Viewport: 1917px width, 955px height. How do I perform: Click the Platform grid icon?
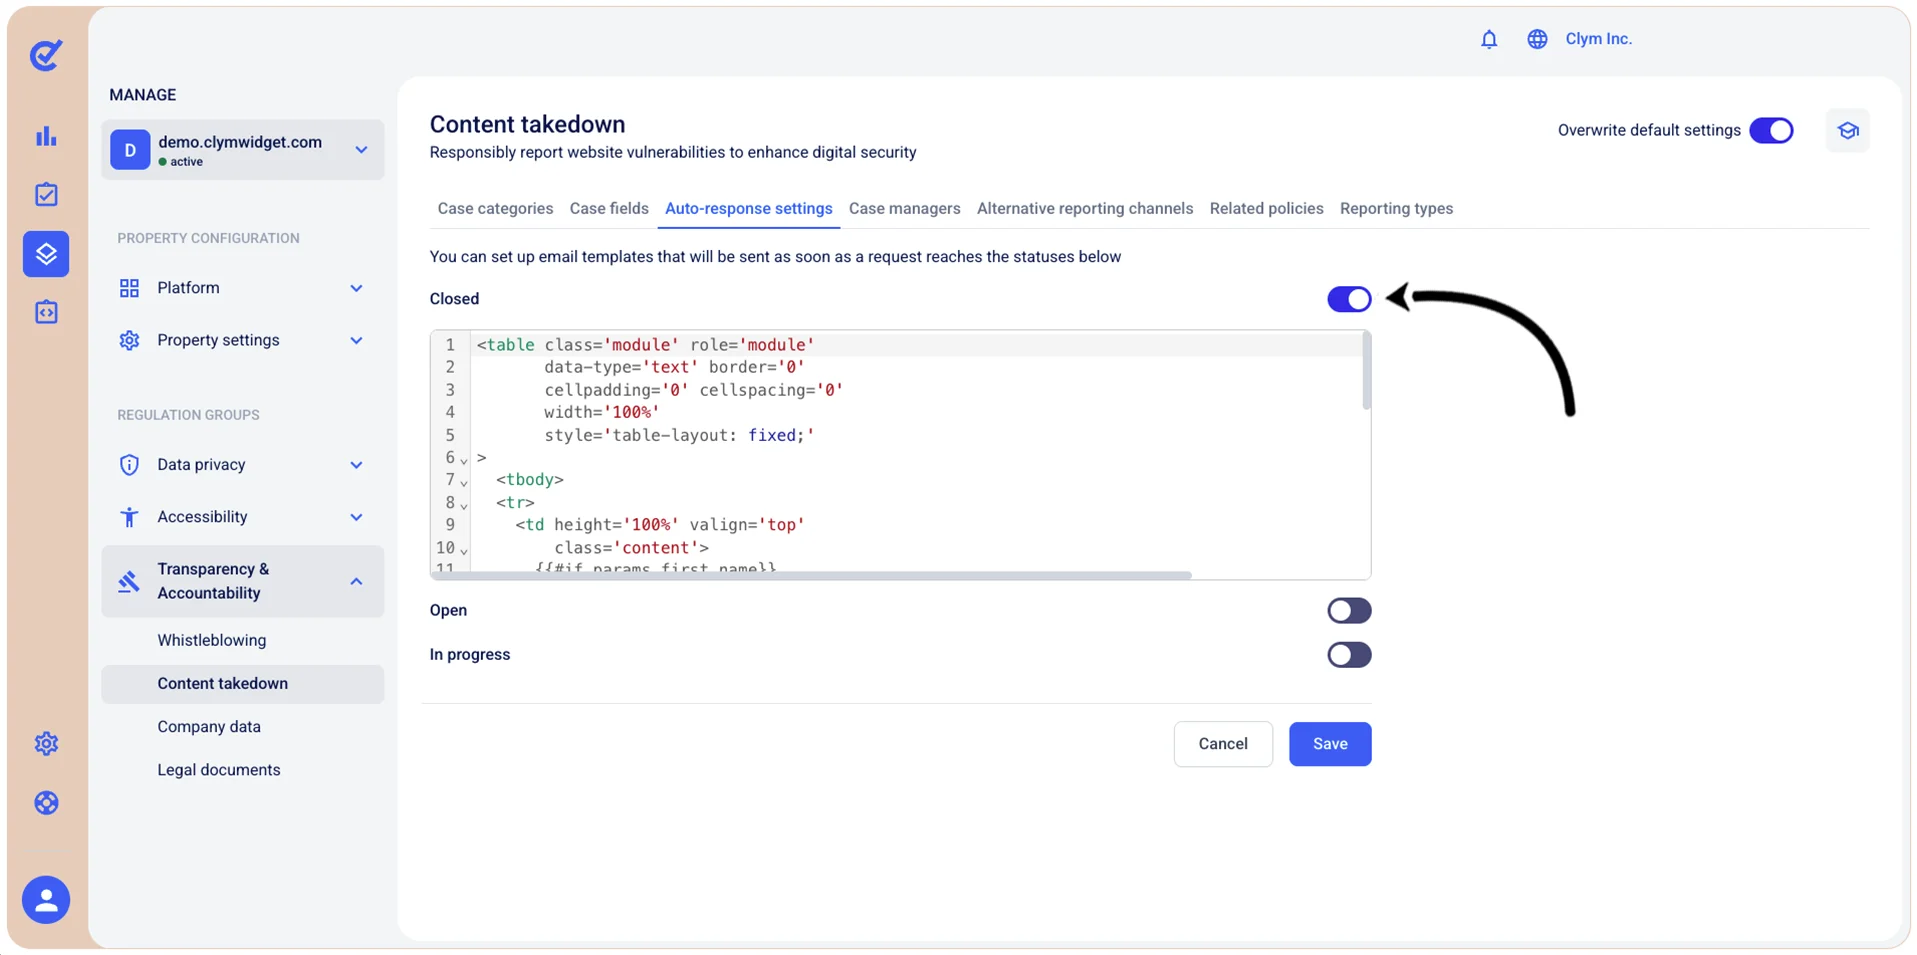[129, 288]
